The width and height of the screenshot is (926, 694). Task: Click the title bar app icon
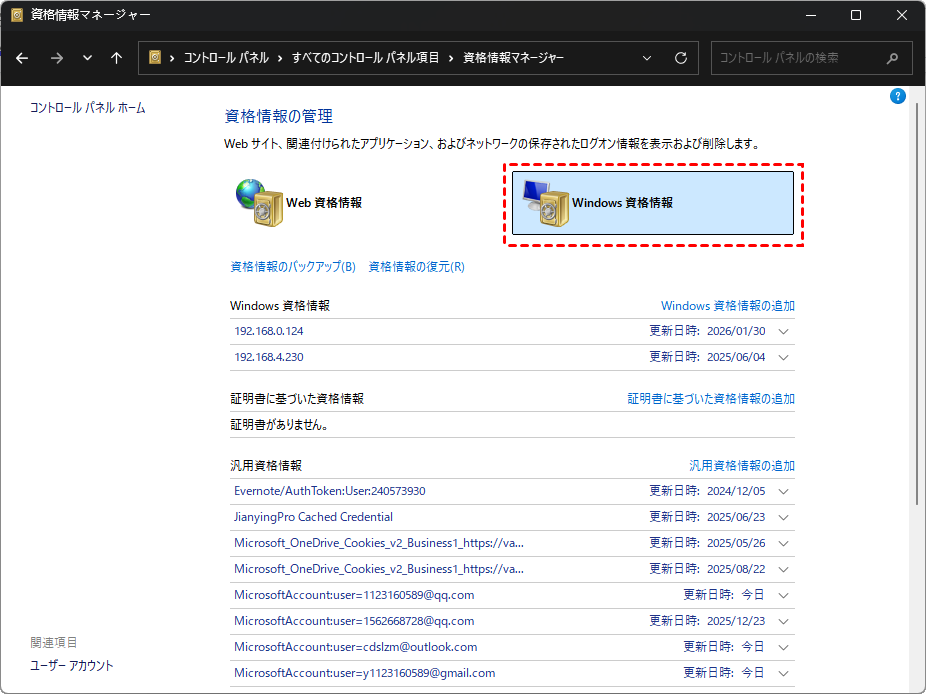click(x=17, y=15)
